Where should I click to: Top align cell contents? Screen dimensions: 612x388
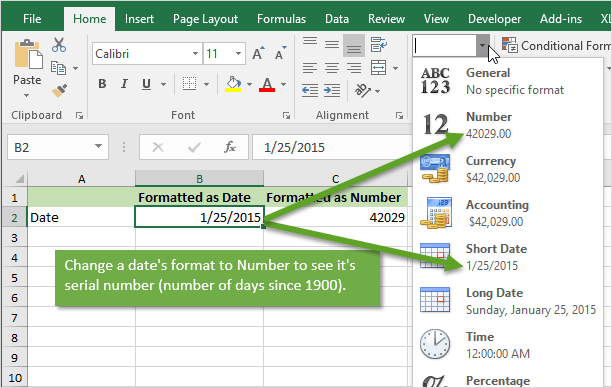pos(310,42)
